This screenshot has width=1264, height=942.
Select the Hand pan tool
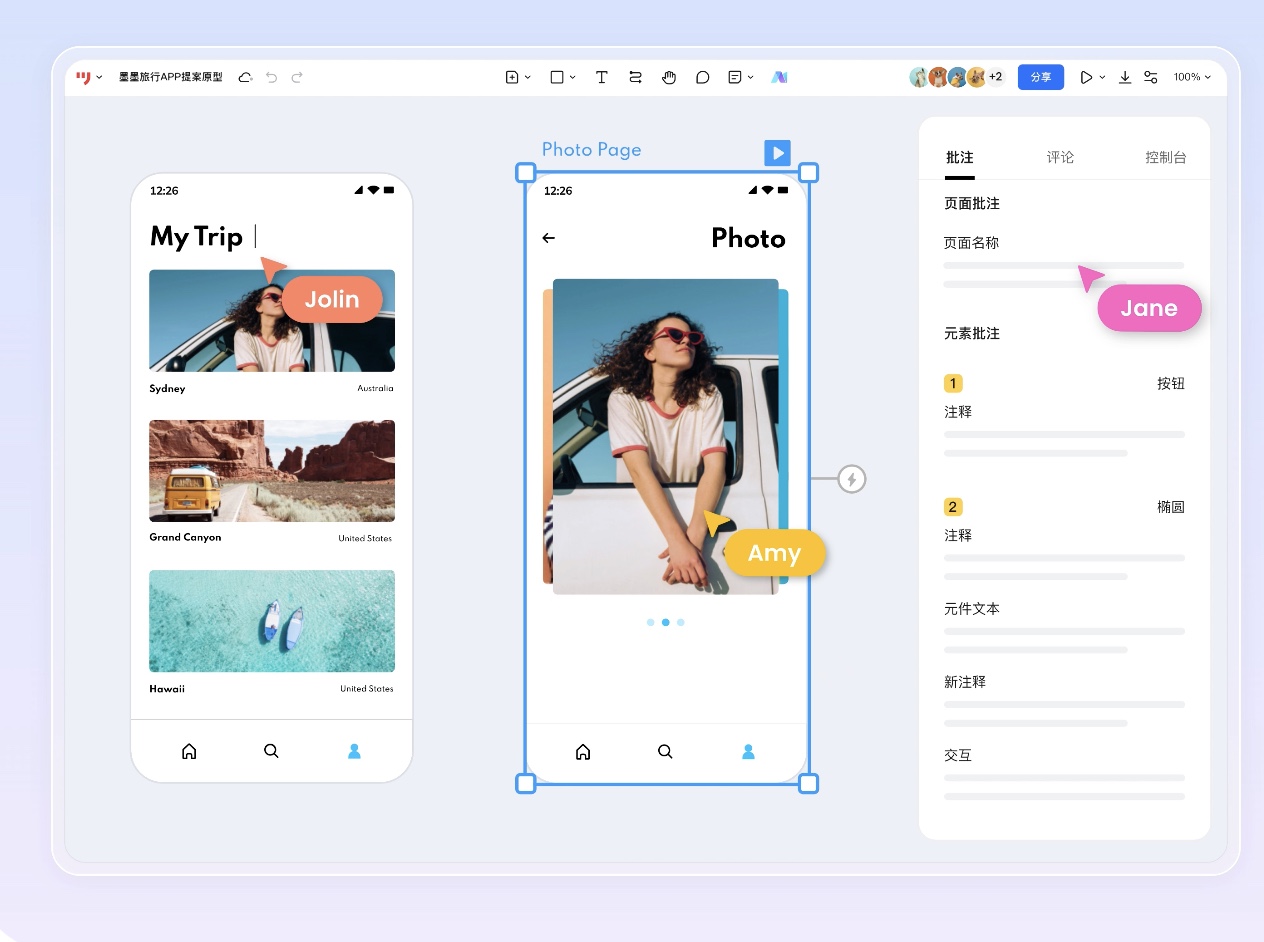[669, 77]
